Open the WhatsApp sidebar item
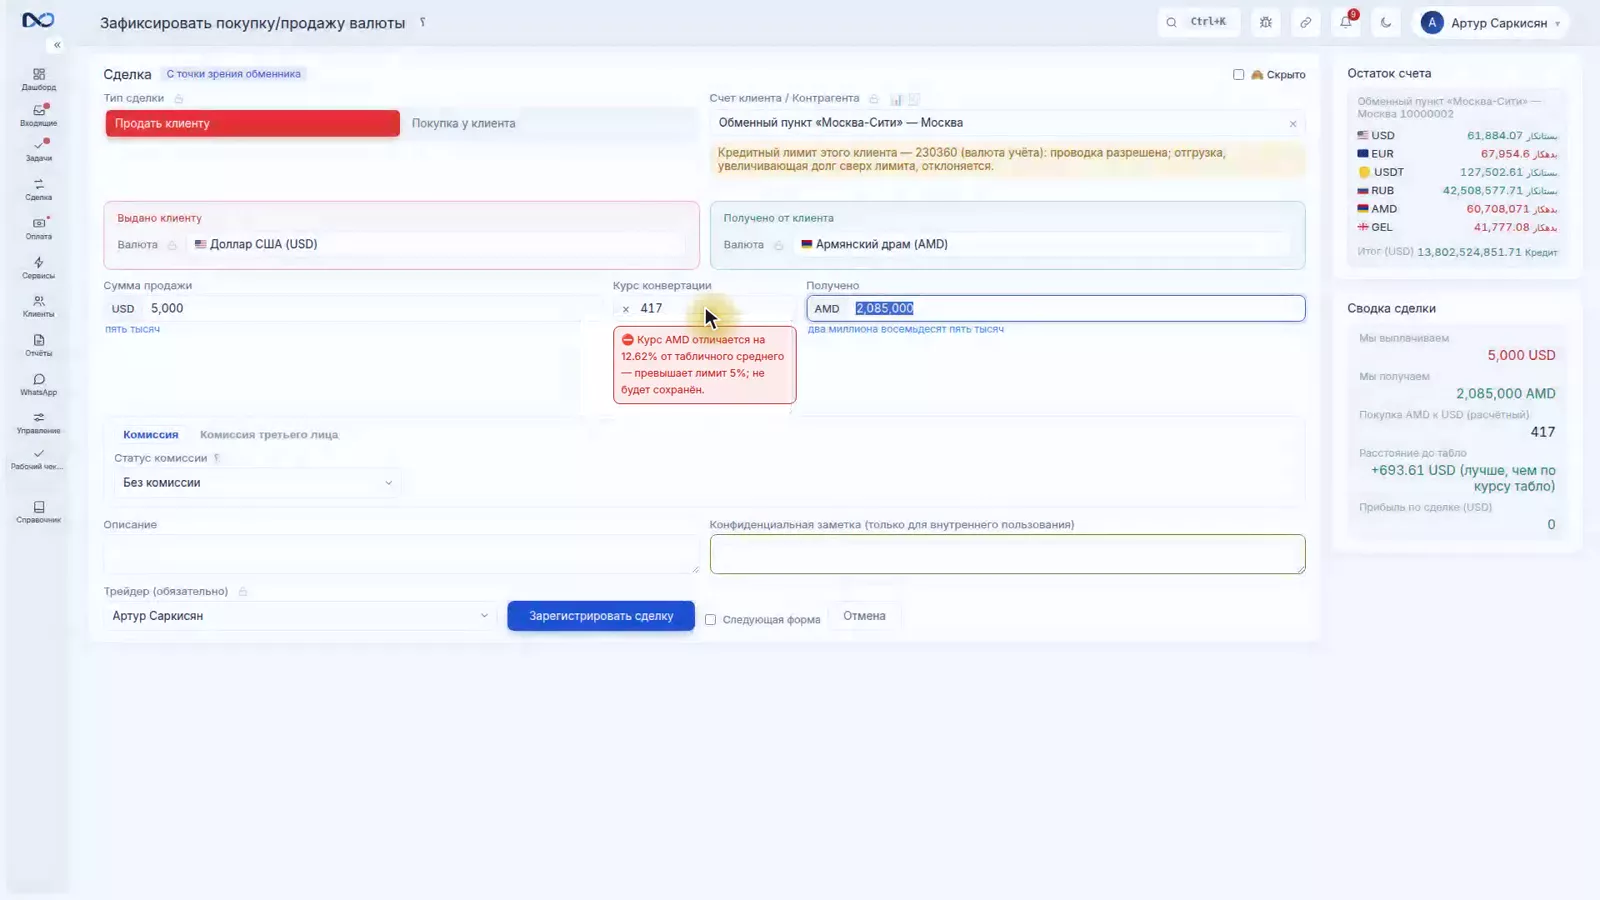Image resolution: width=1600 pixels, height=900 pixels. point(38,384)
